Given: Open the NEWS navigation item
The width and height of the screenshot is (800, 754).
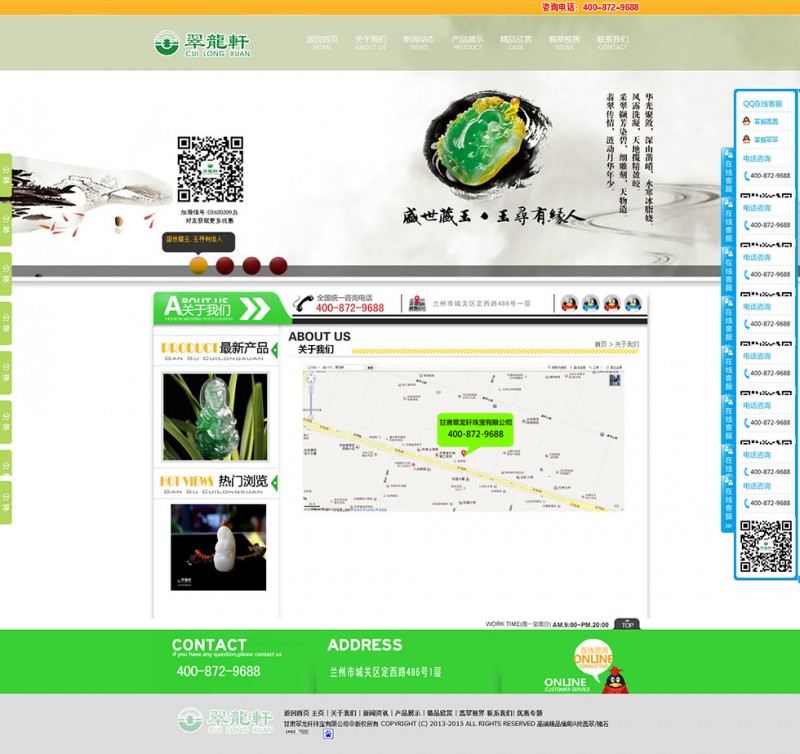Looking at the screenshot, I should point(419,42).
